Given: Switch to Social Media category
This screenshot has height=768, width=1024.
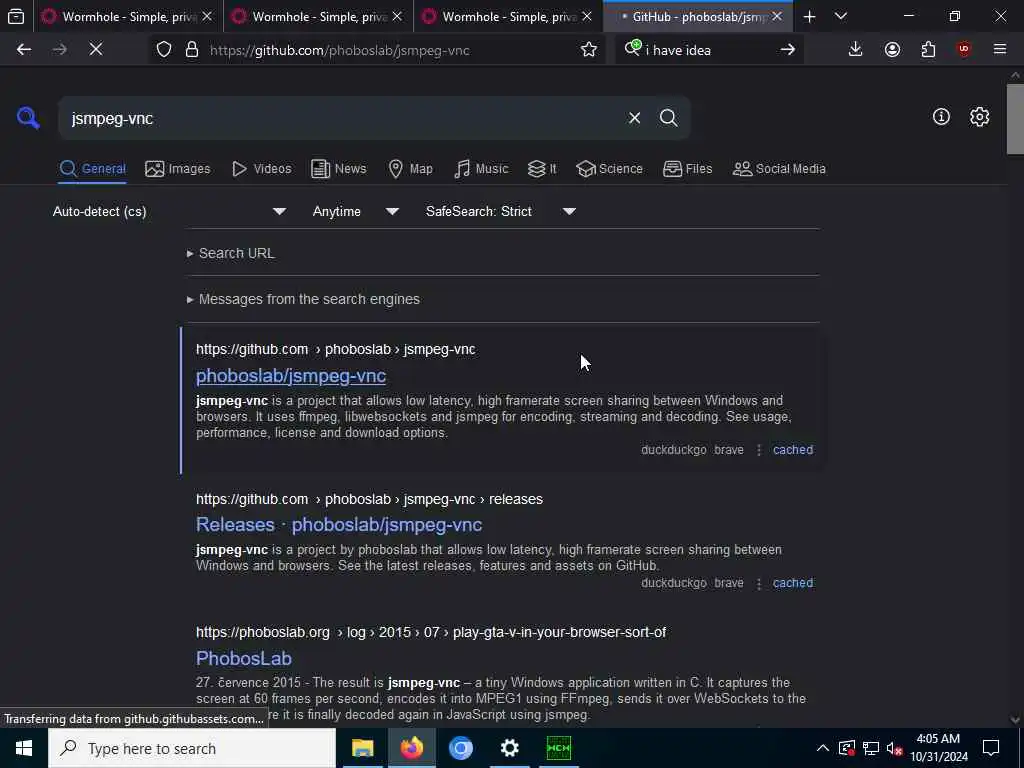Looking at the screenshot, I should [x=778, y=168].
